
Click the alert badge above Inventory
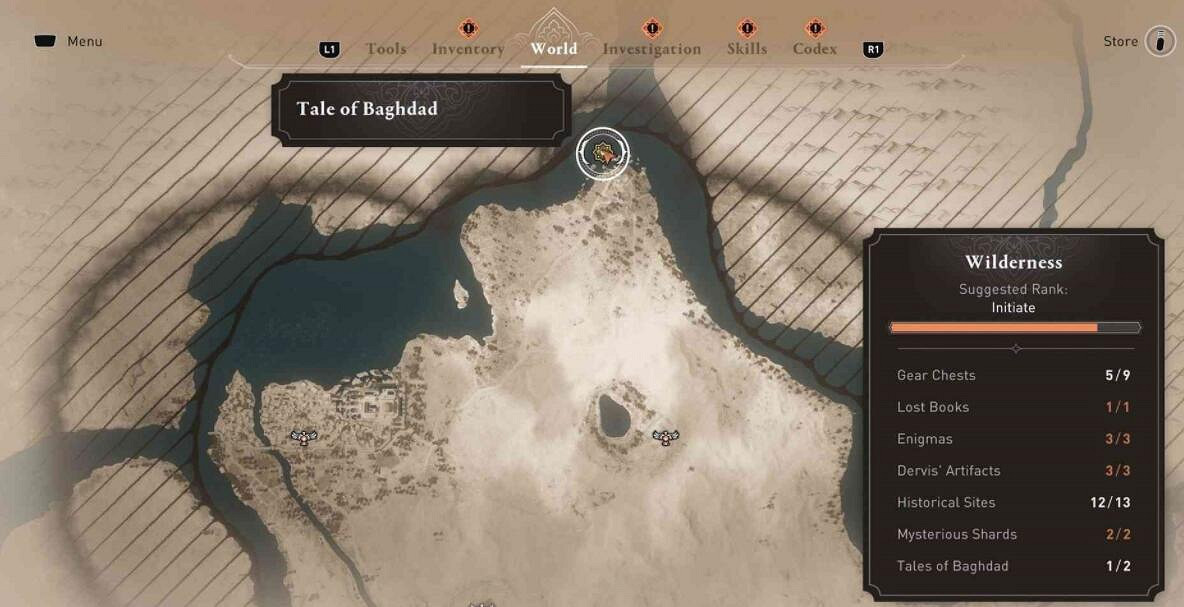click(x=469, y=29)
